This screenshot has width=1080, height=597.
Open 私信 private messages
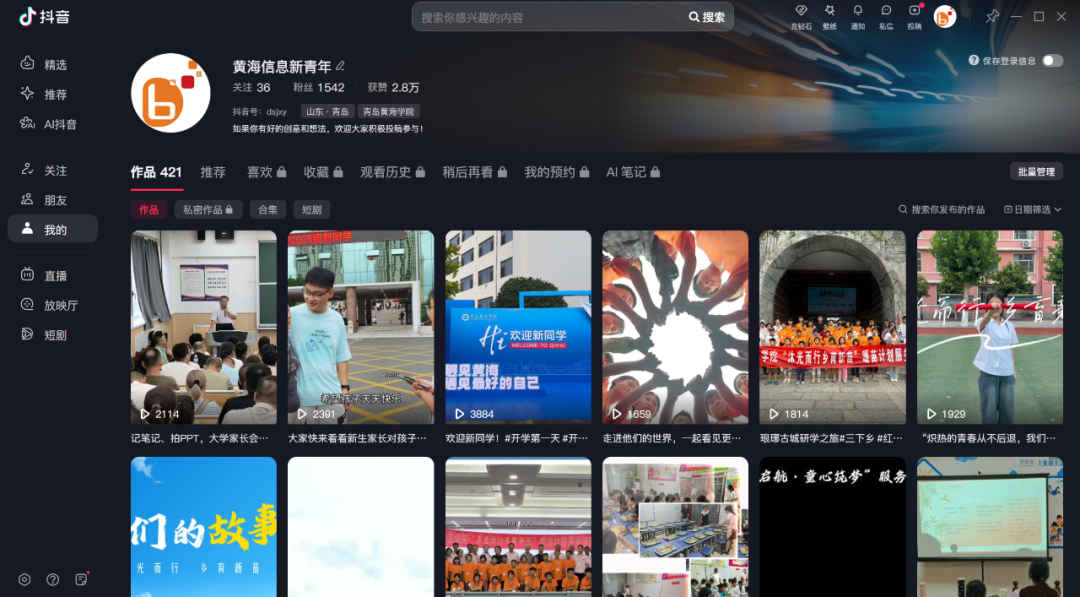pos(886,15)
